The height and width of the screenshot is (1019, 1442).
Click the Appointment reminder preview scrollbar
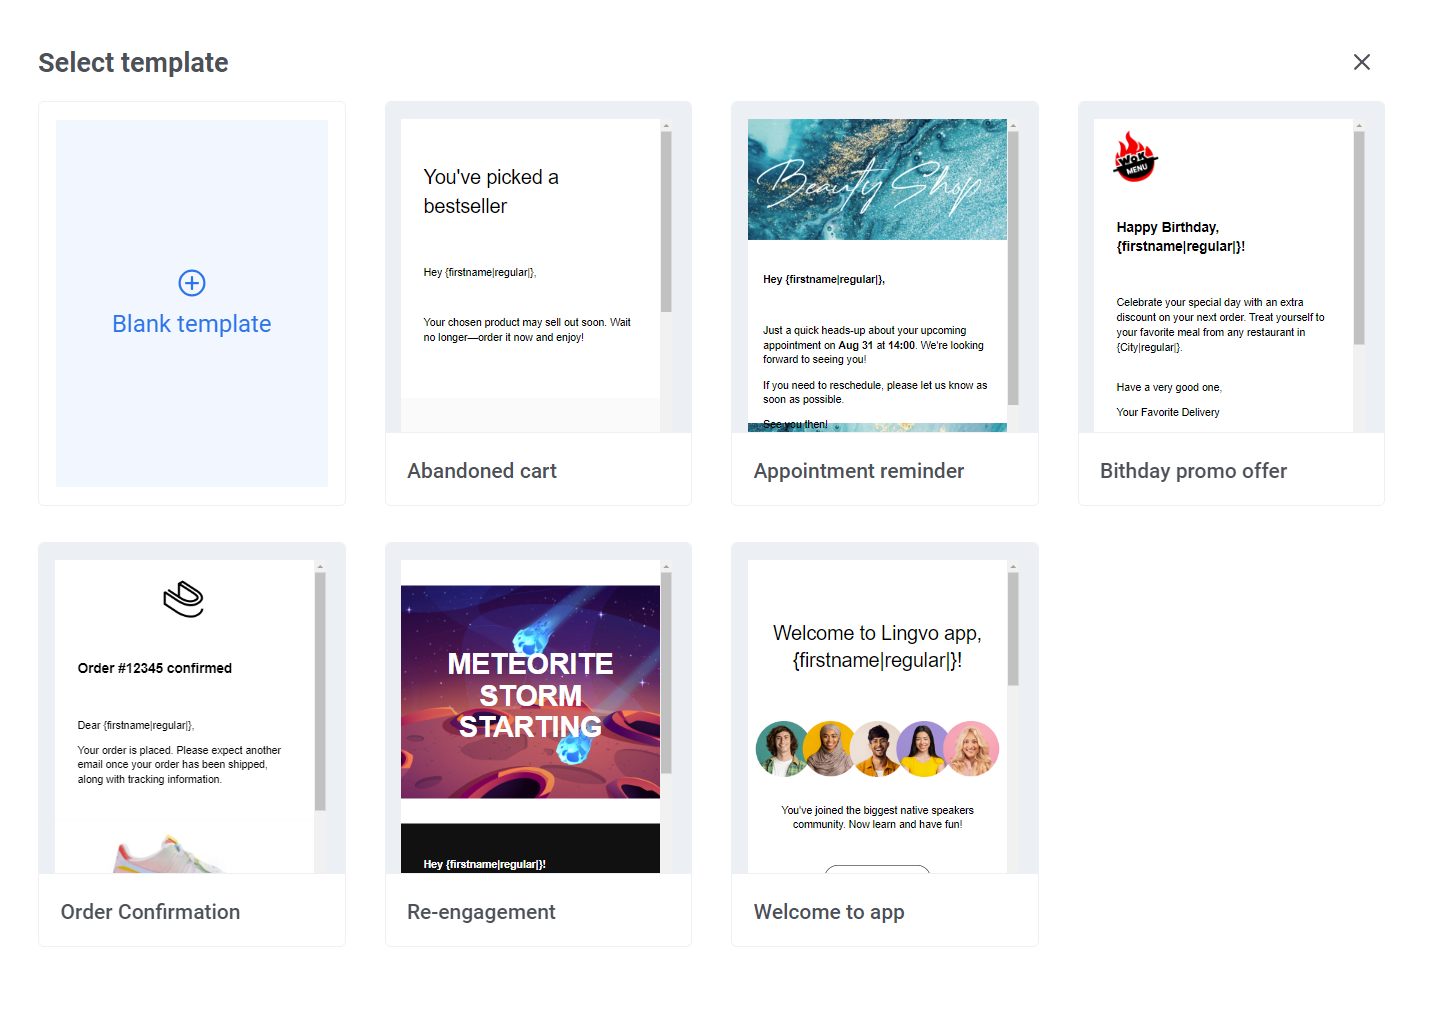click(1013, 268)
